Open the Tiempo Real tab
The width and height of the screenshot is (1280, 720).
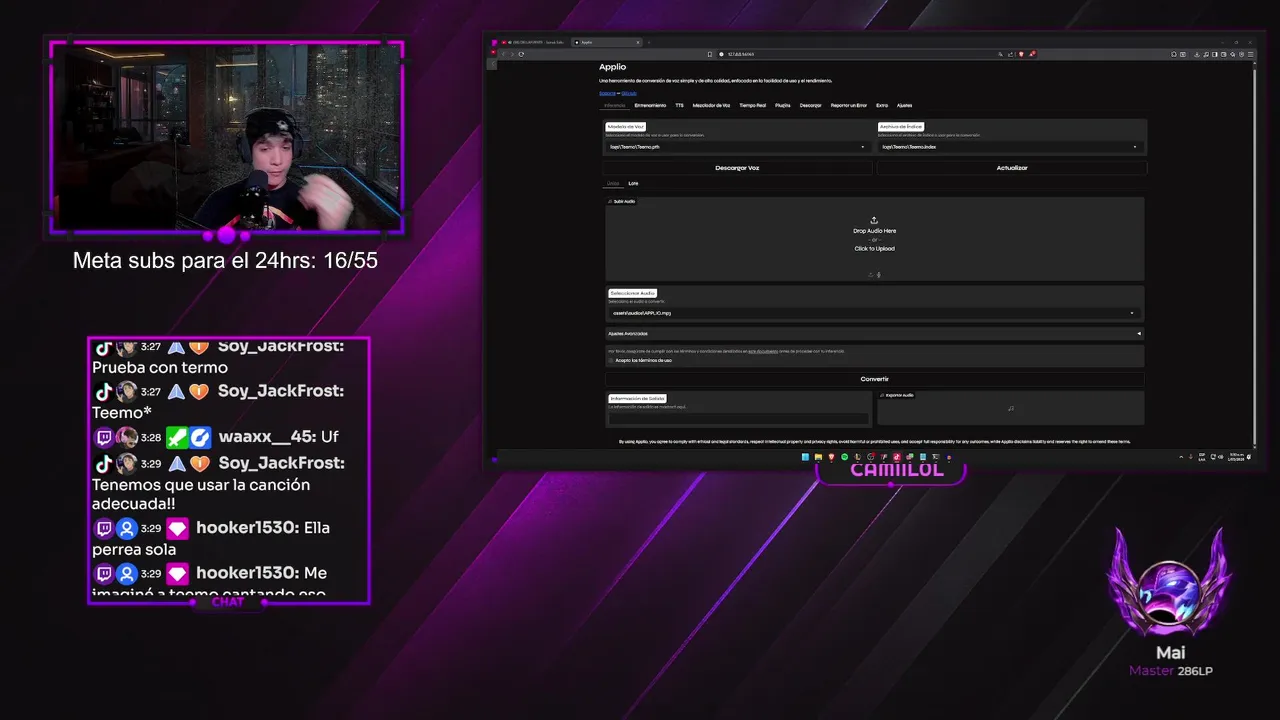[753, 105]
